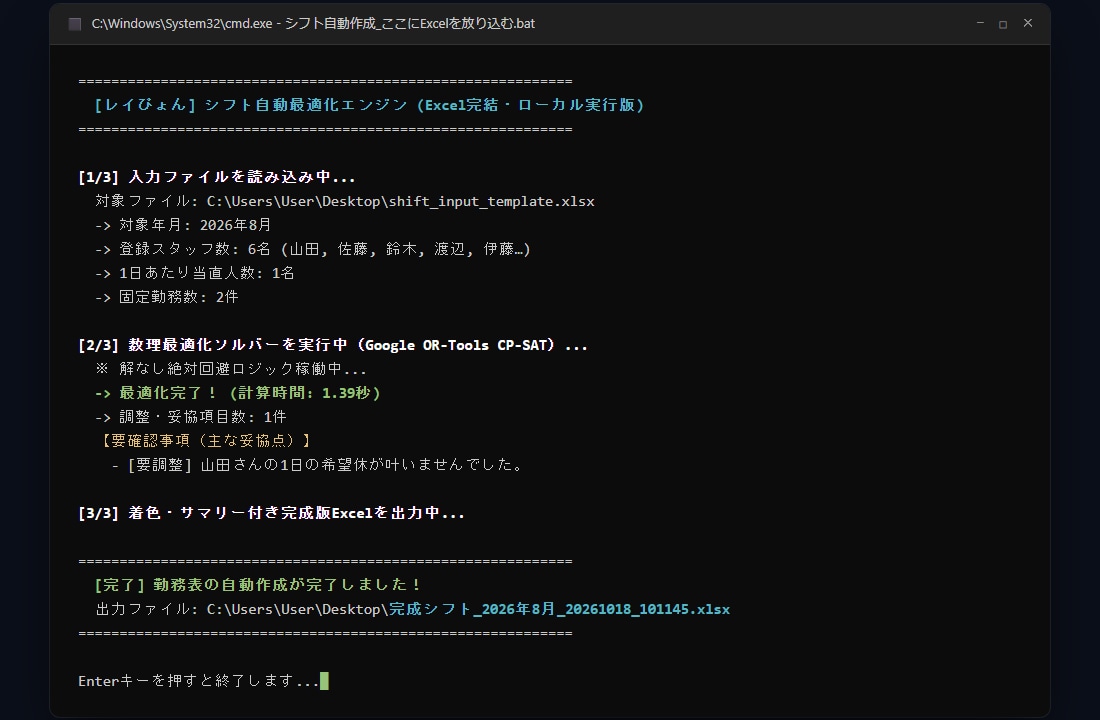Screen dimensions: 1100x720
Task: Click the line '1日あたり当直人数: 1名'
Action: pos(195,273)
